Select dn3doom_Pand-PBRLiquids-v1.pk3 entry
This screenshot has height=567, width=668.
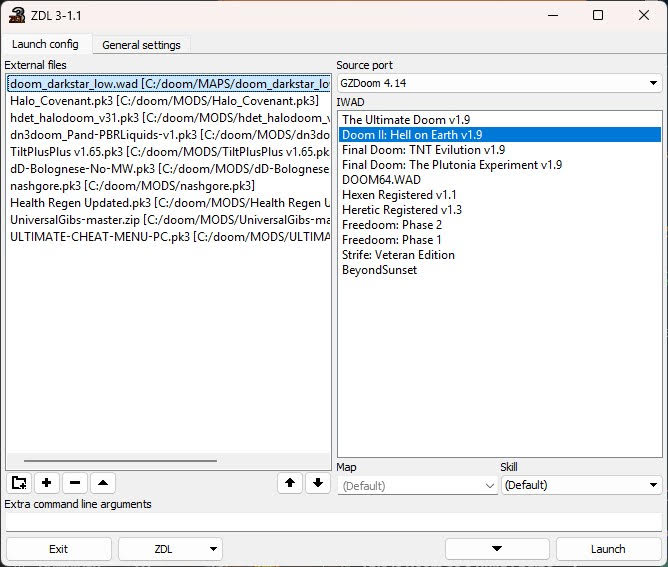pos(169,135)
